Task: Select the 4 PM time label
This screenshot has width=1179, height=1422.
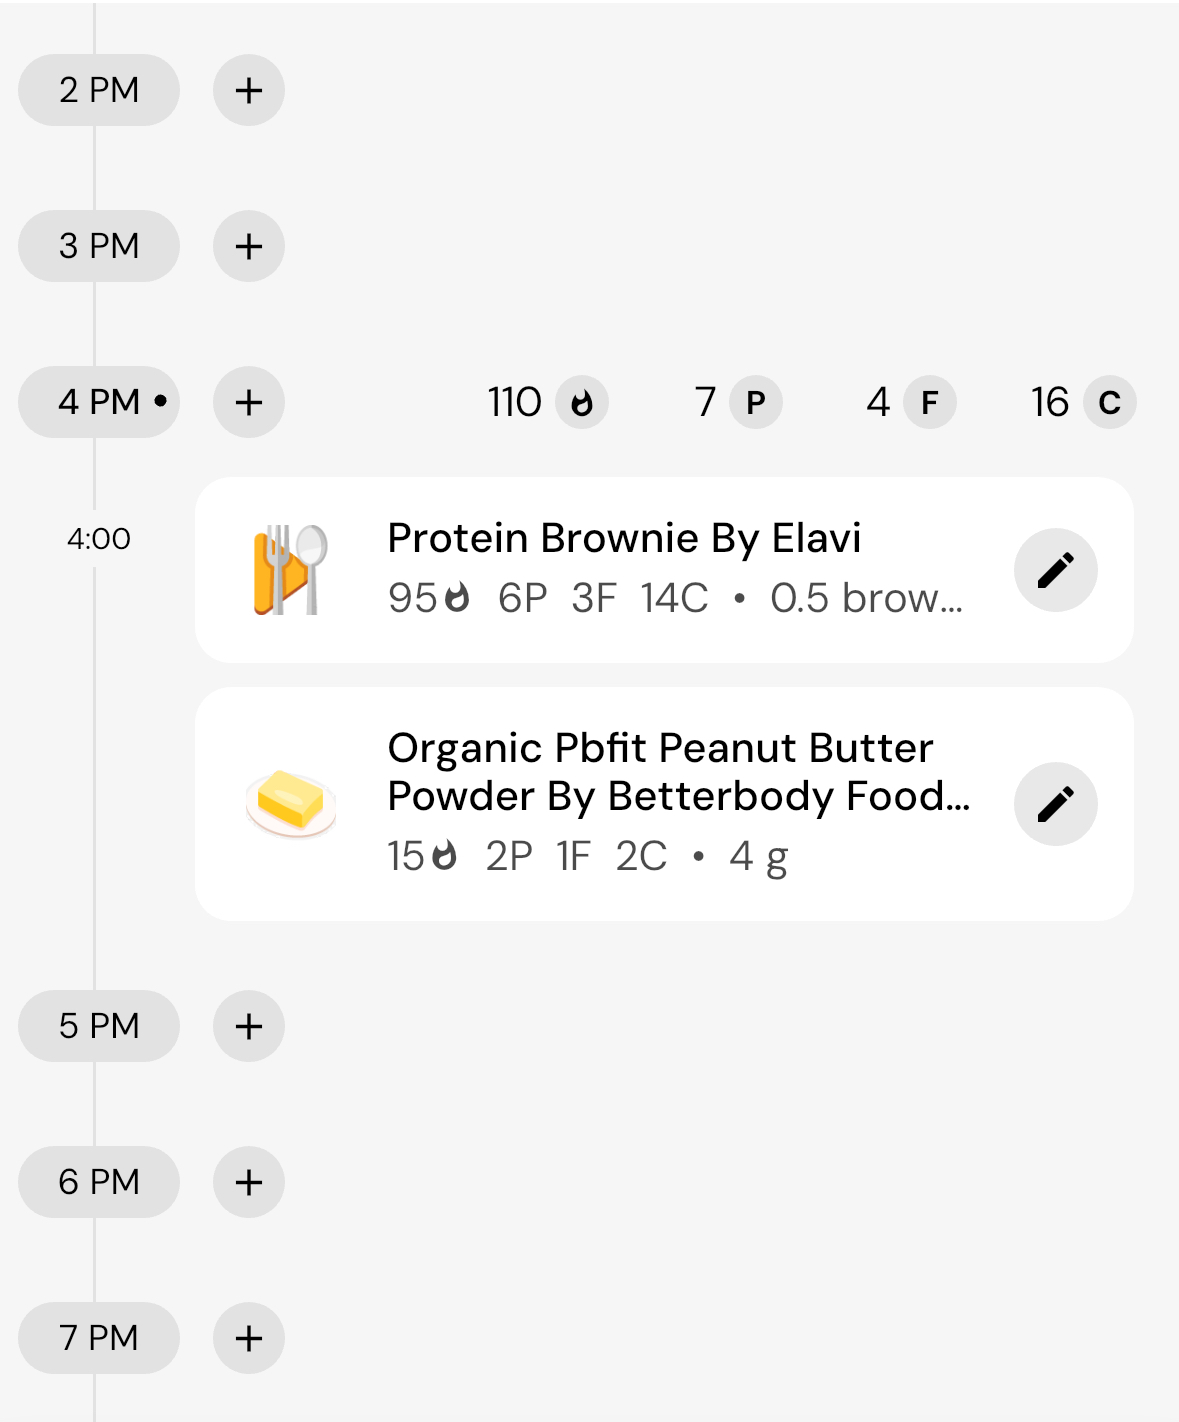Action: pos(99,402)
